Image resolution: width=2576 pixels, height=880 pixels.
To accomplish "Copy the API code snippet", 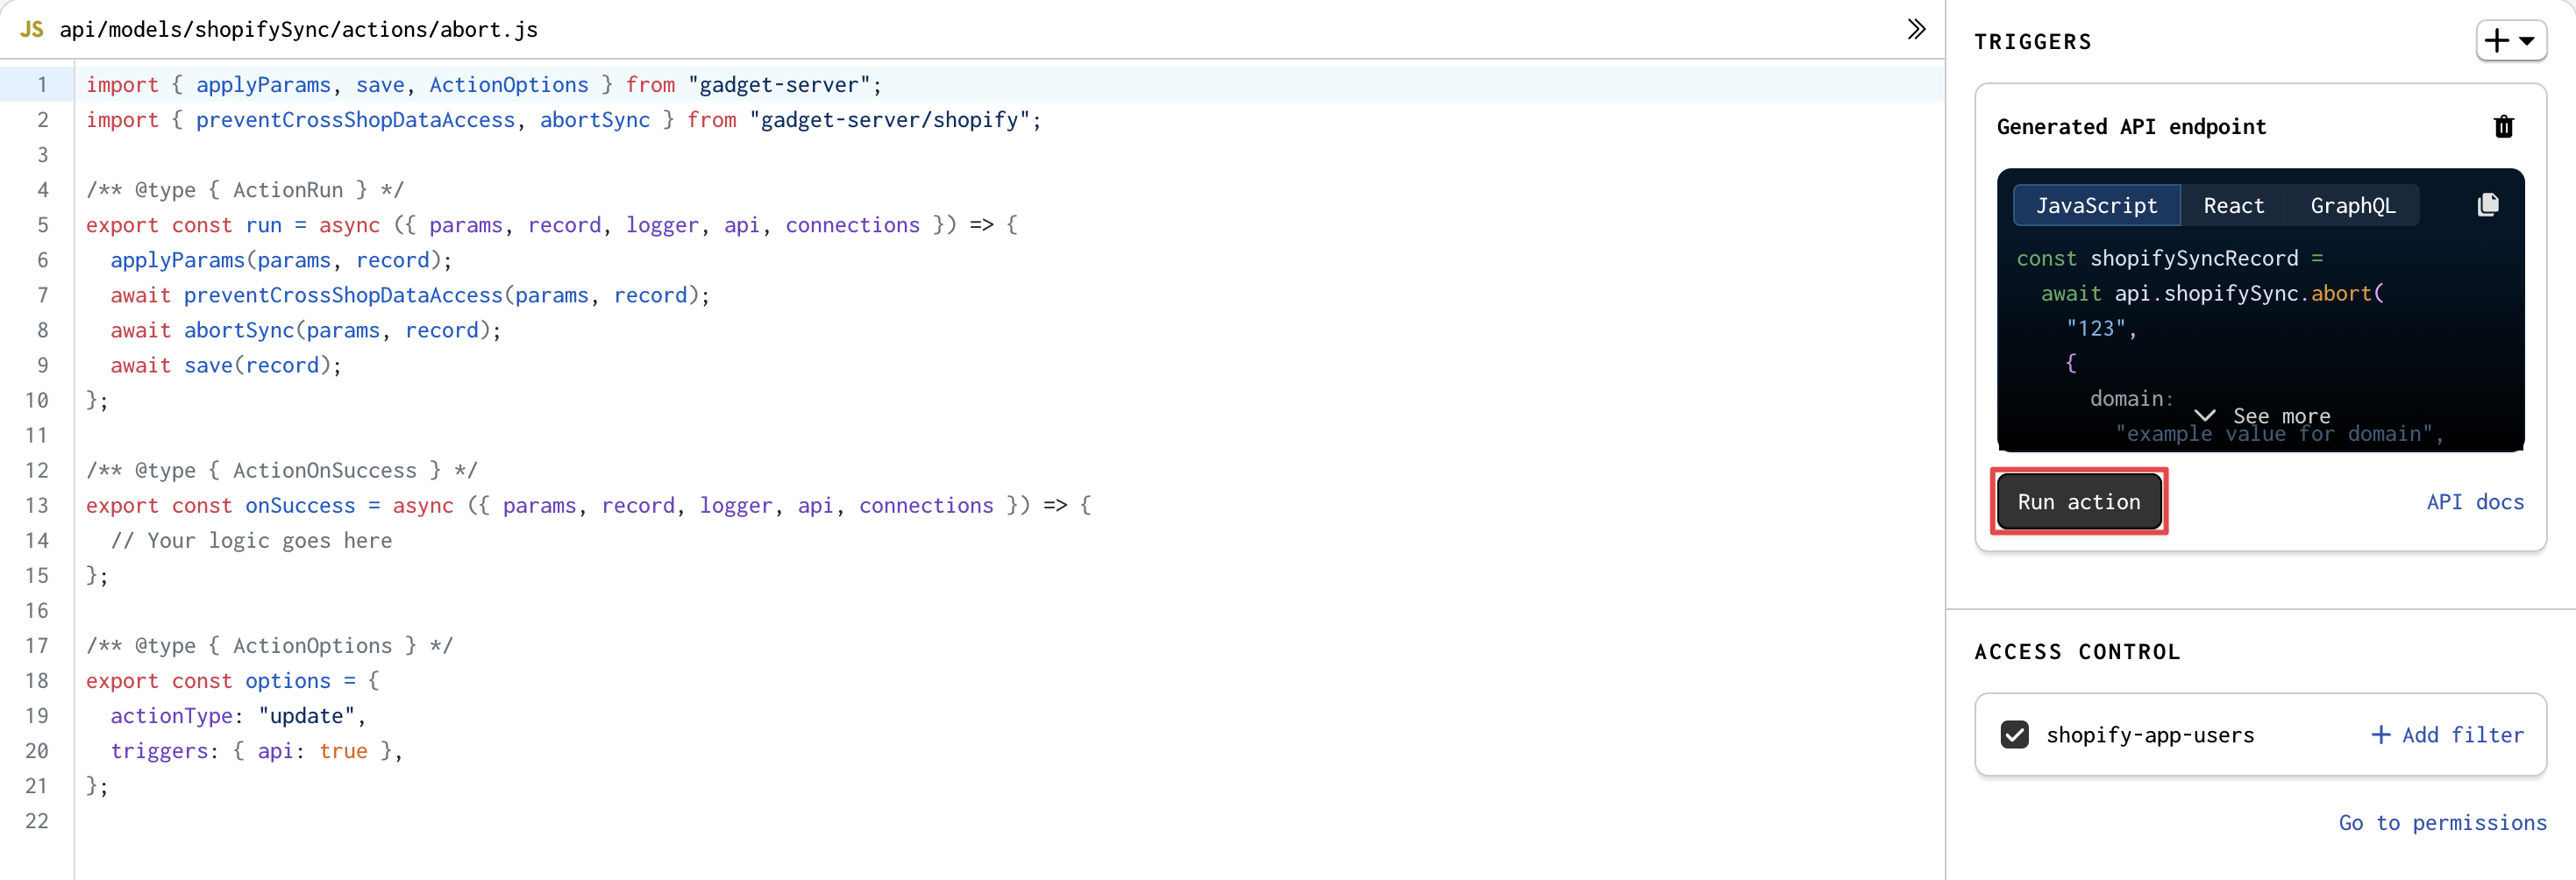I will point(2488,205).
